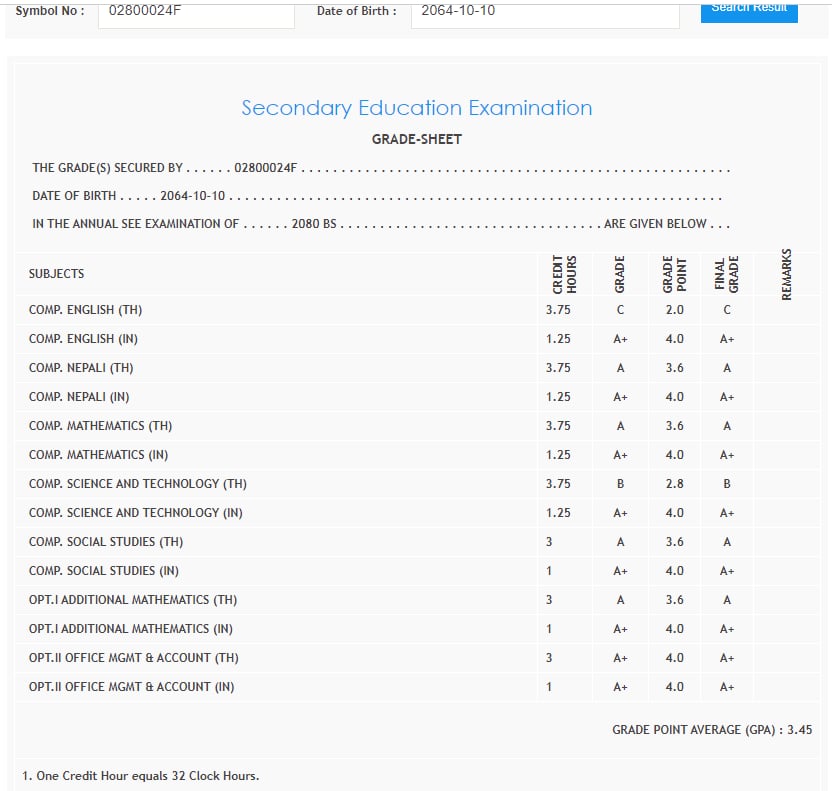
Task: Click the SUBJECTS column header
Action: click(57, 274)
